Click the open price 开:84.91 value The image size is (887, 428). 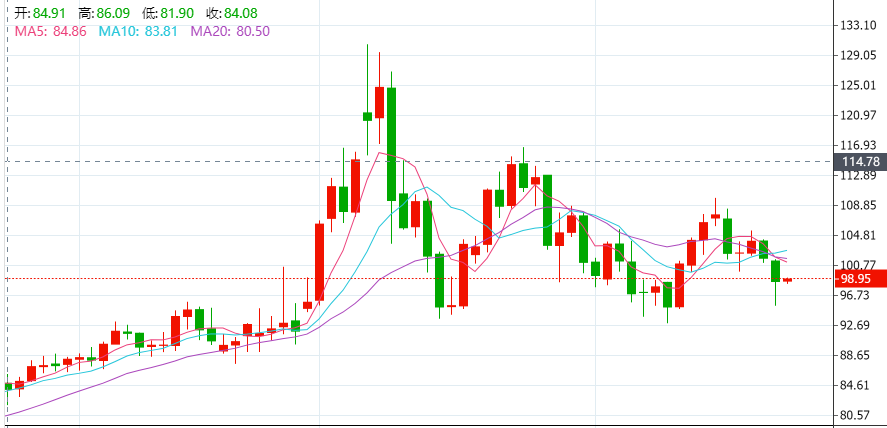tap(39, 12)
